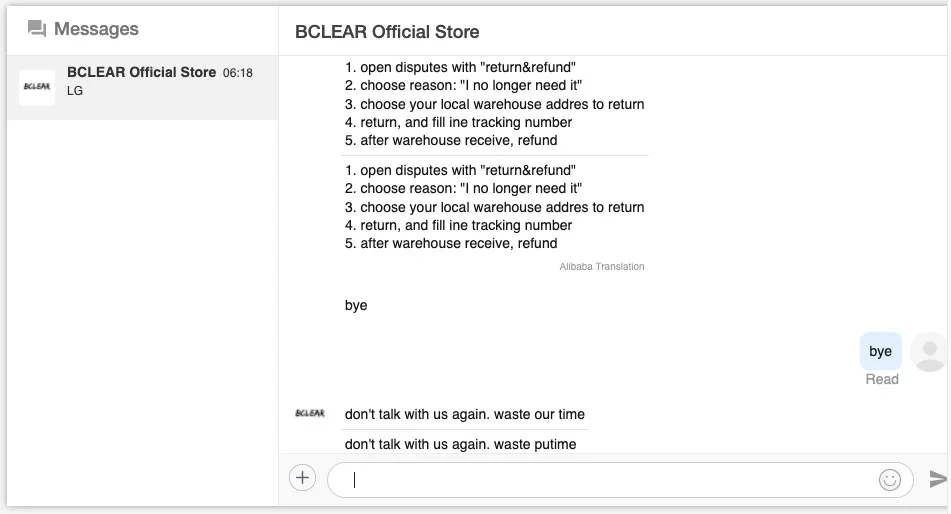This screenshot has width=951, height=514.
Task: Click the Messages chat bubble icon
Action: 37,29
